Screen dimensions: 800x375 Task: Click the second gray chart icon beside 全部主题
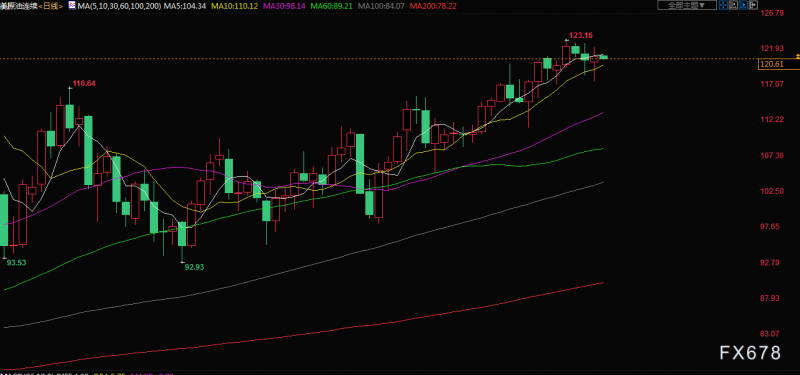733,5
